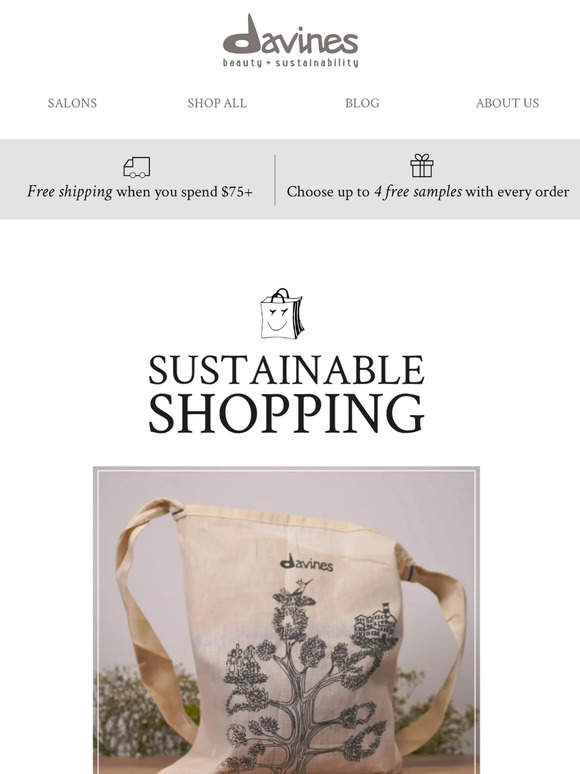Click the SUSTAINABLE heading text
This screenshot has width=580, height=774.
click(287, 370)
